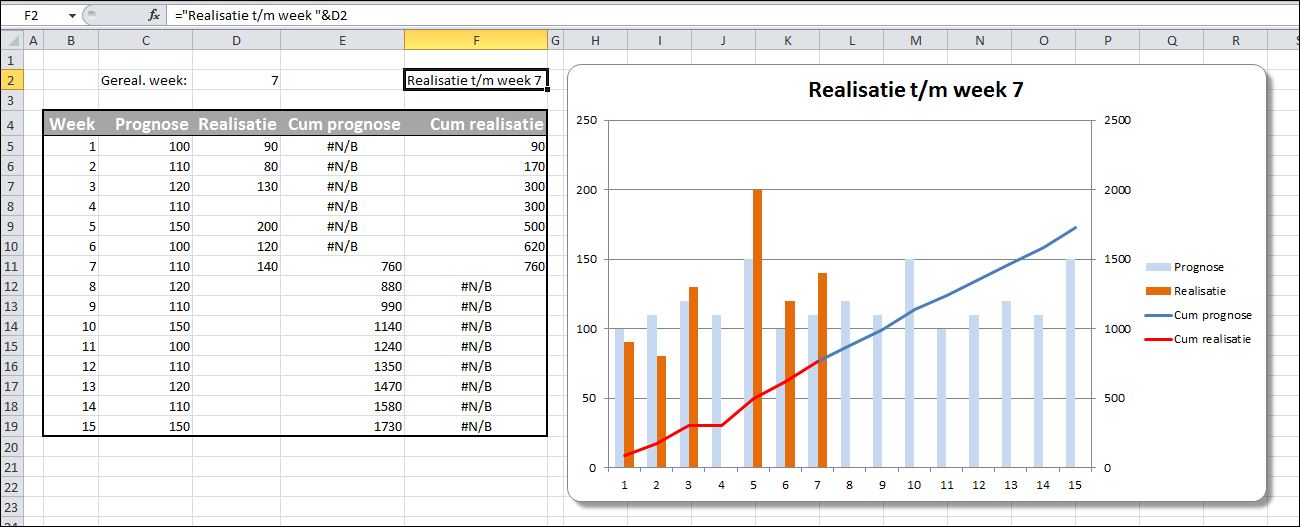The width and height of the screenshot is (1300, 527).
Task: Select column D header
Action: point(236,40)
